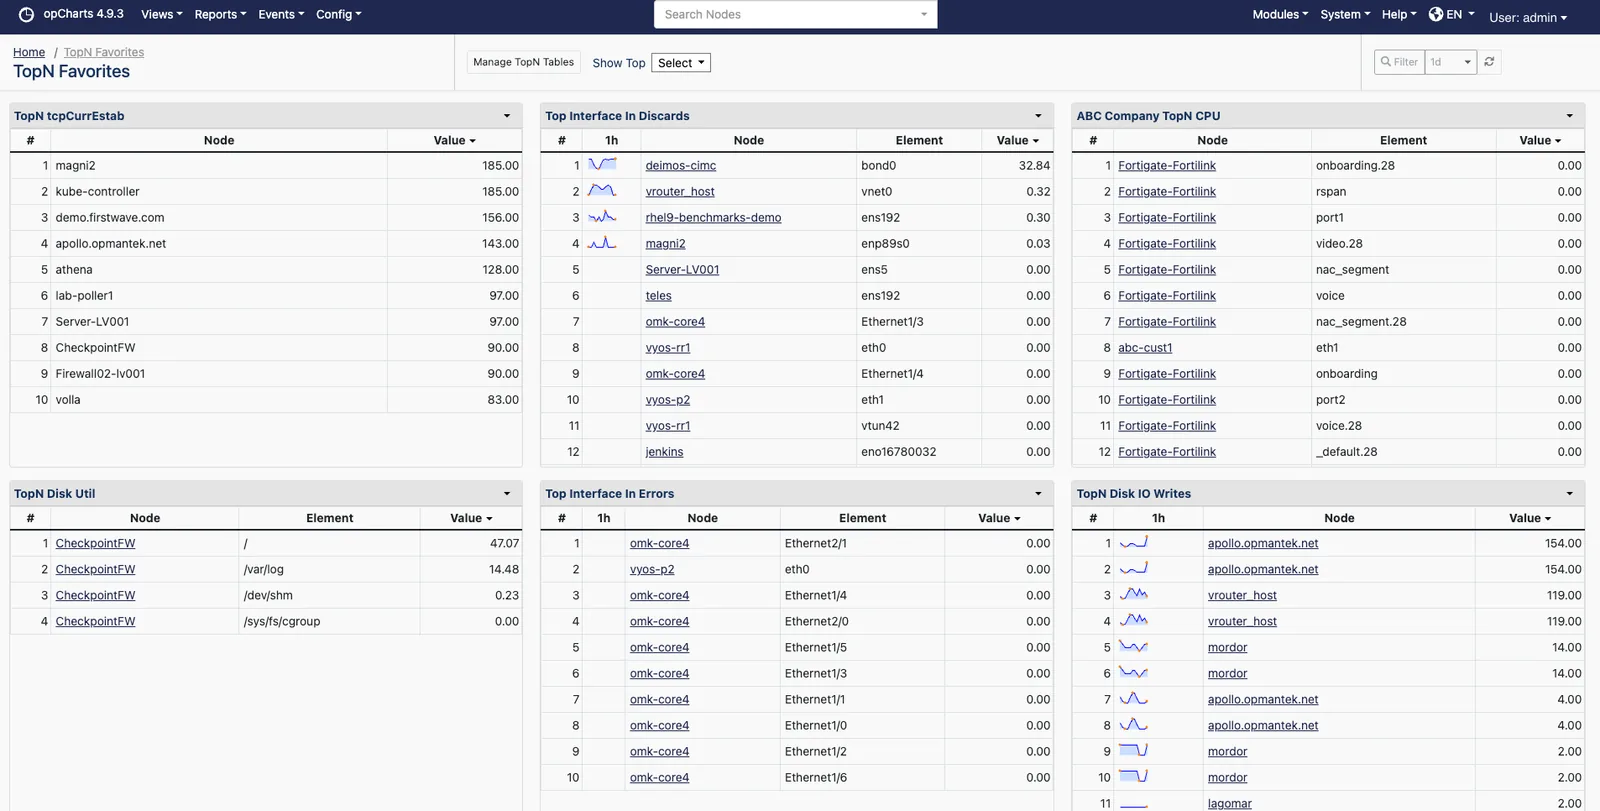The width and height of the screenshot is (1600, 811).
Task: Go to the Home breadcrumb link
Action: tap(29, 52)
